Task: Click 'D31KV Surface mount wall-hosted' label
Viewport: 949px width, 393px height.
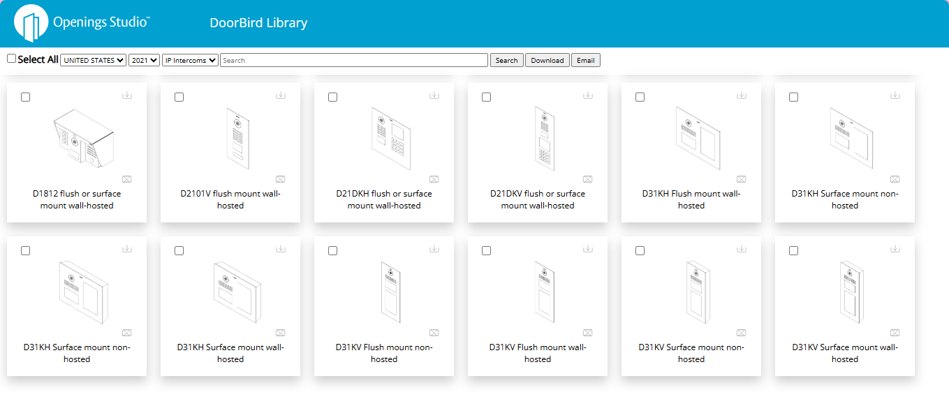Action: (x=846, y=354)
